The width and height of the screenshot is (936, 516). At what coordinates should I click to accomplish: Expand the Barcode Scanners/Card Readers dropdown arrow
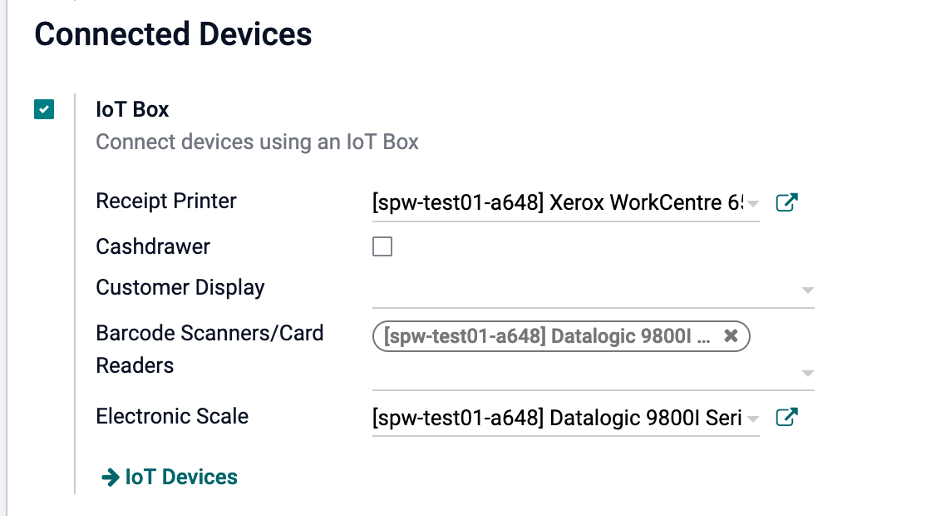[806, 373]
